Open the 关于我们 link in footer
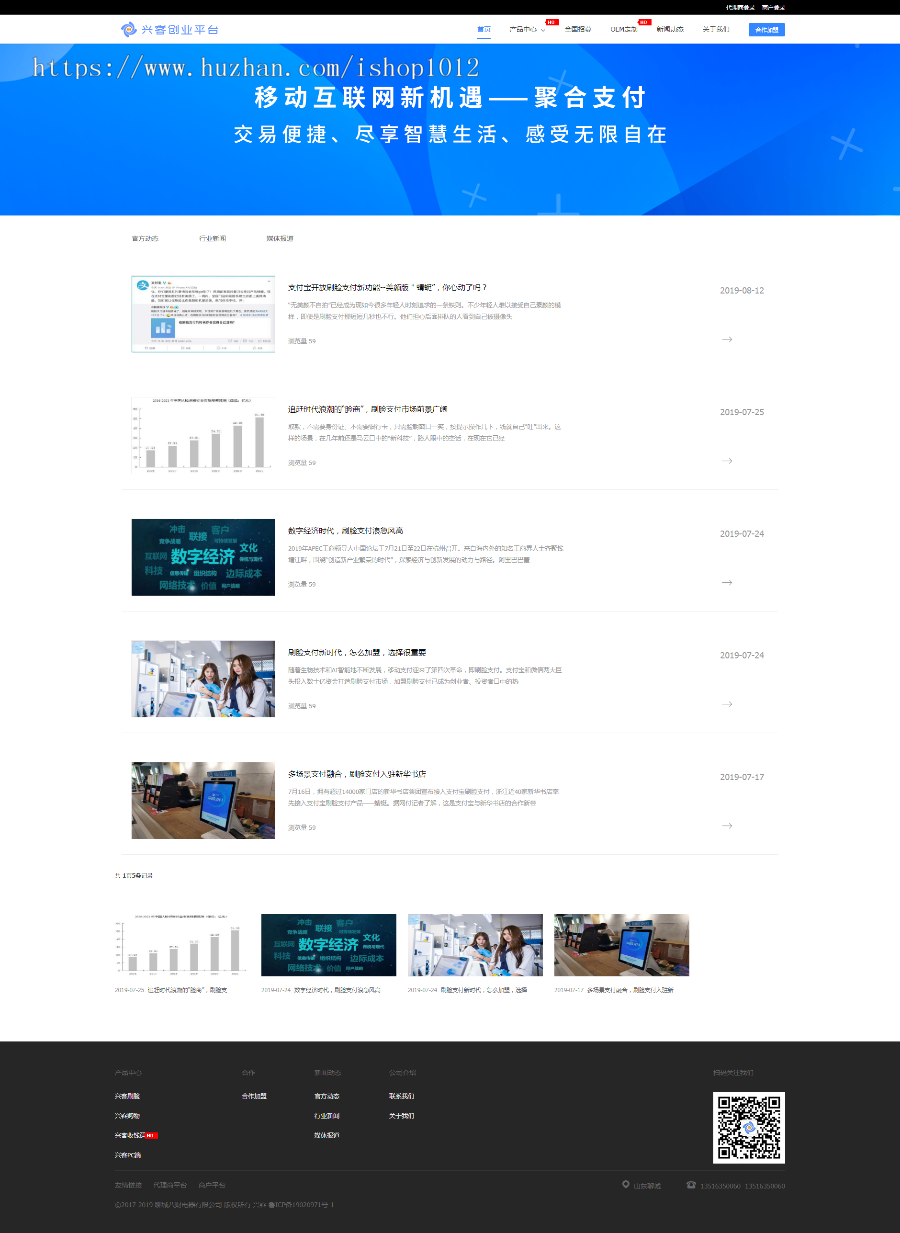 point(401,1115)
